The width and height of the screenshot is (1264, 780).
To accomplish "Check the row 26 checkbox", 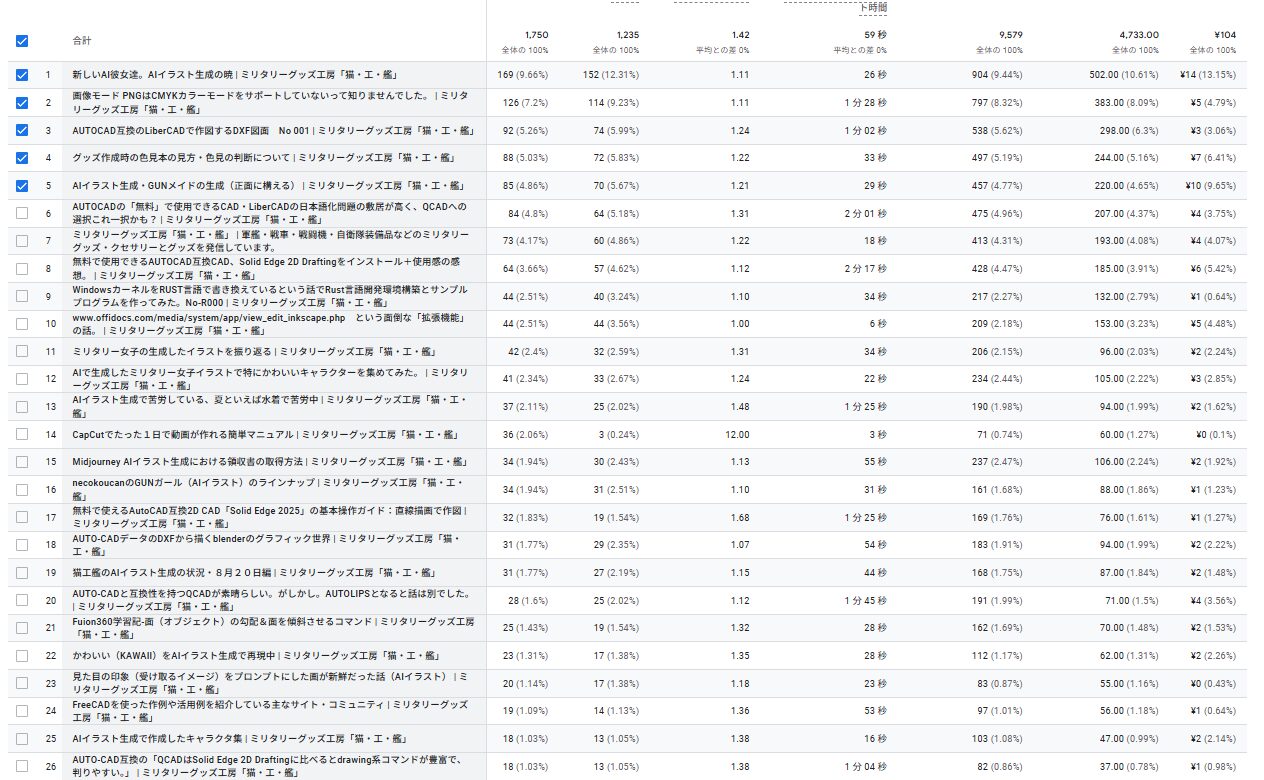I will click(x=22, y=766).
